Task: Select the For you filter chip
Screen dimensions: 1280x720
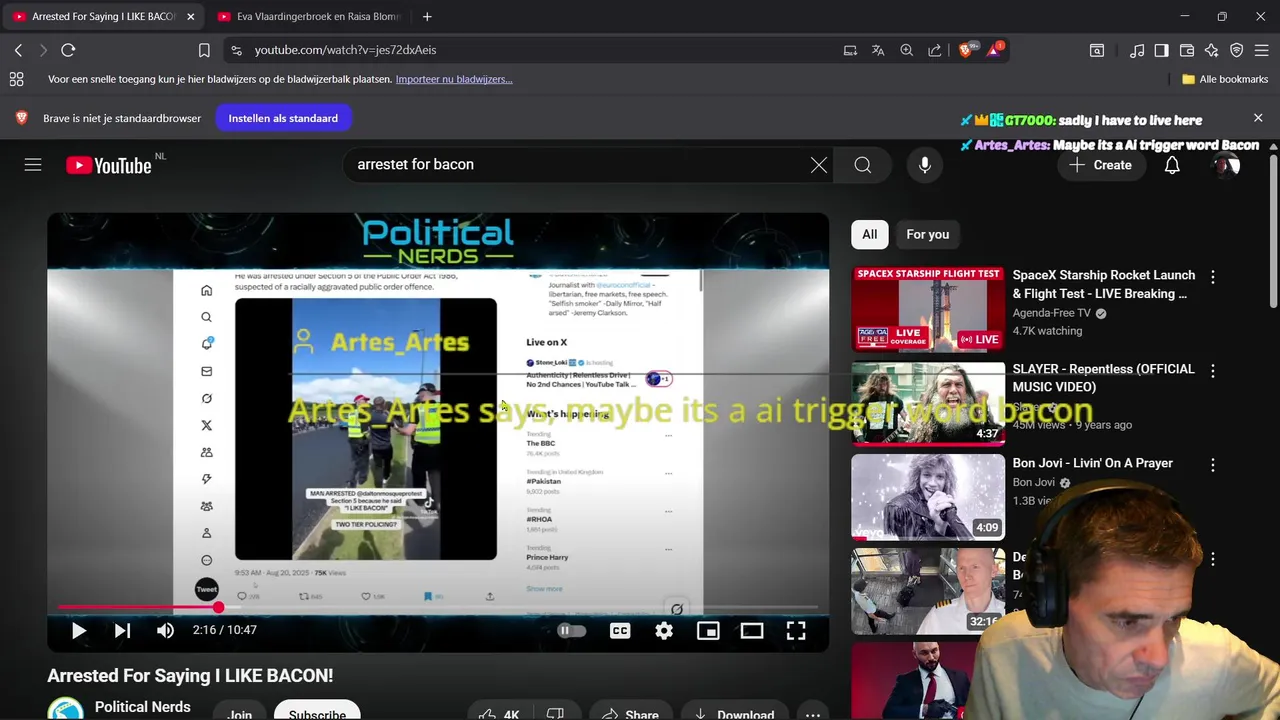Action: tap(928, 234)
